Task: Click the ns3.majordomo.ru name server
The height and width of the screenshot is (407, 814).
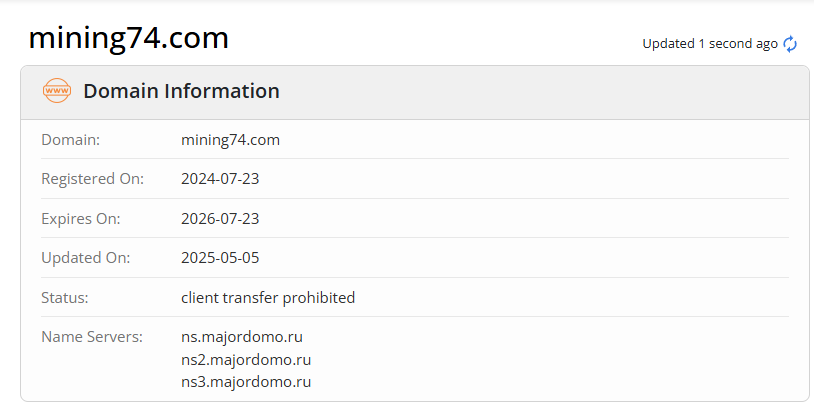Action: (x=246, y=382)
